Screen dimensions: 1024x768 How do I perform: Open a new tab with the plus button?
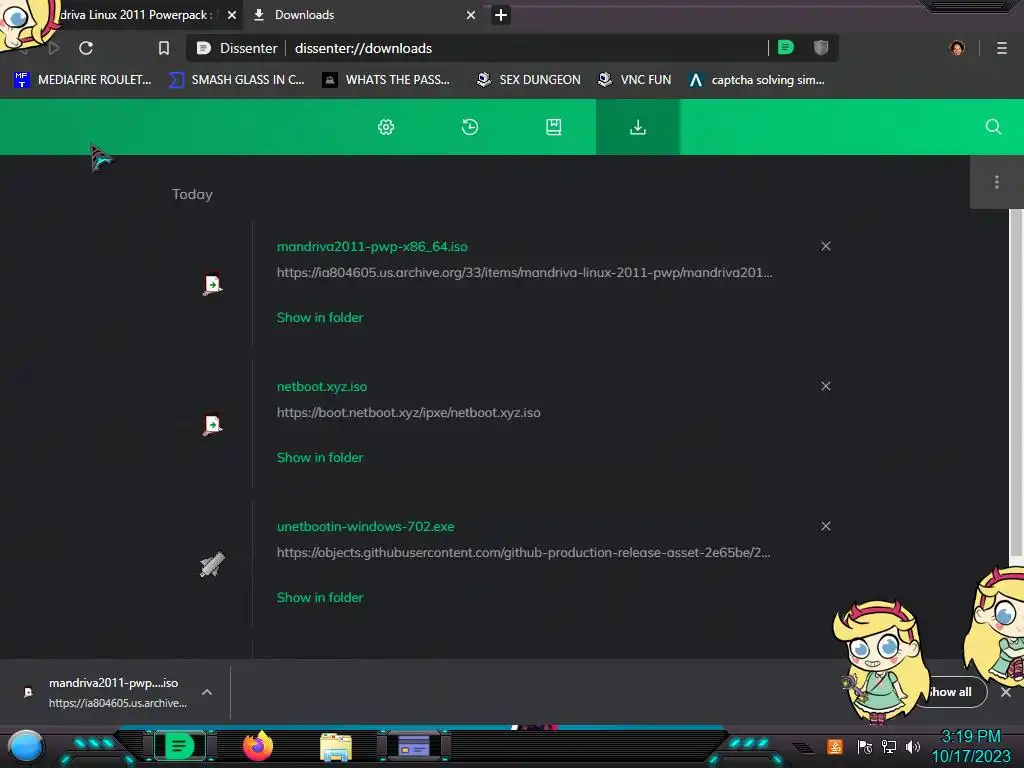[501, 15]
